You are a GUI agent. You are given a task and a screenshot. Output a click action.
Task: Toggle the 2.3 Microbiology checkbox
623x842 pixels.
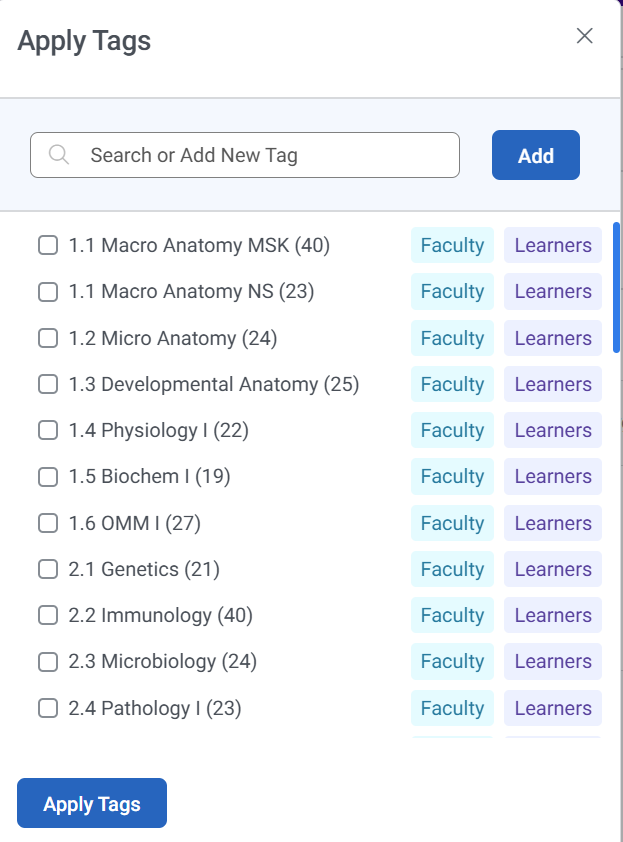point(48,662)
